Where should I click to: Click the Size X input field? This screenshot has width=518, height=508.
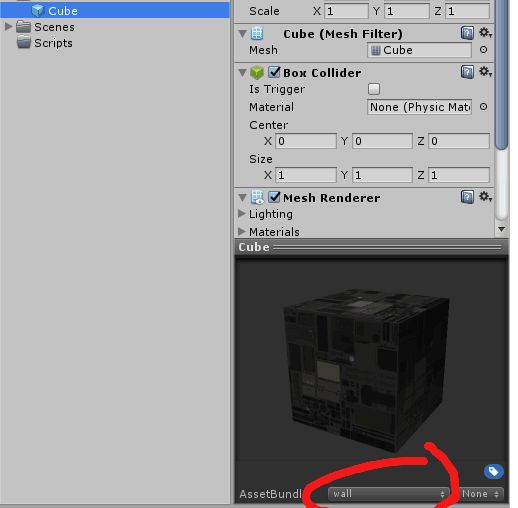[306, 175]
